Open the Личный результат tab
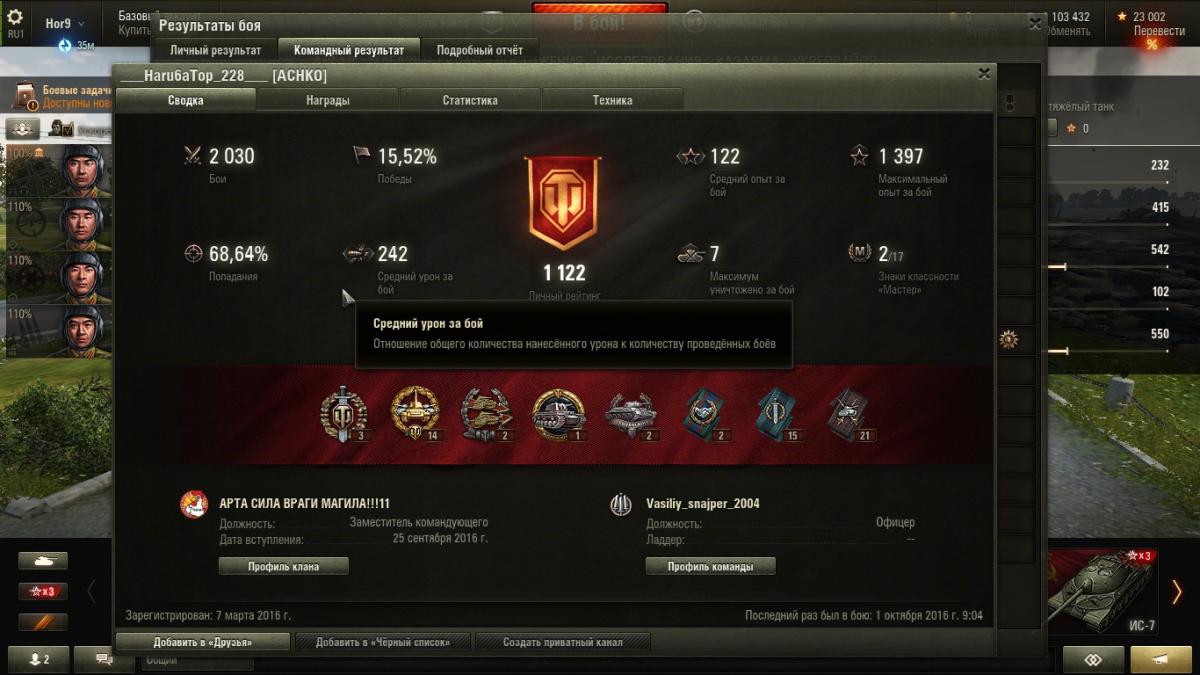1200x675 pixels. click(x=215, y=50)
